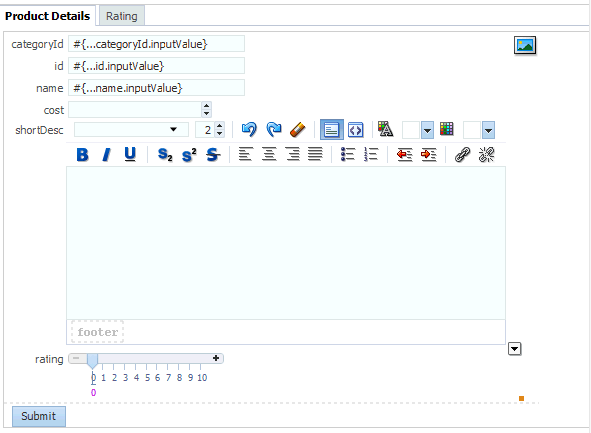Click the Undo arrow icon

coord(249,130)
